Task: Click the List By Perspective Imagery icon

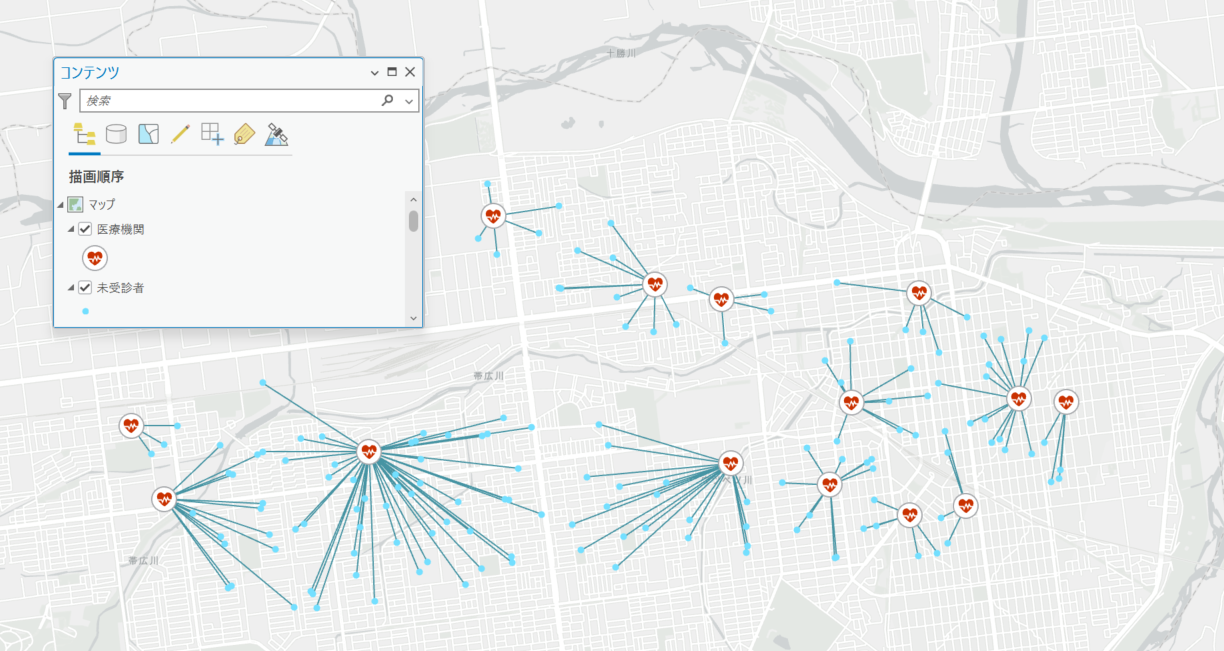Action: pos(277,134)
